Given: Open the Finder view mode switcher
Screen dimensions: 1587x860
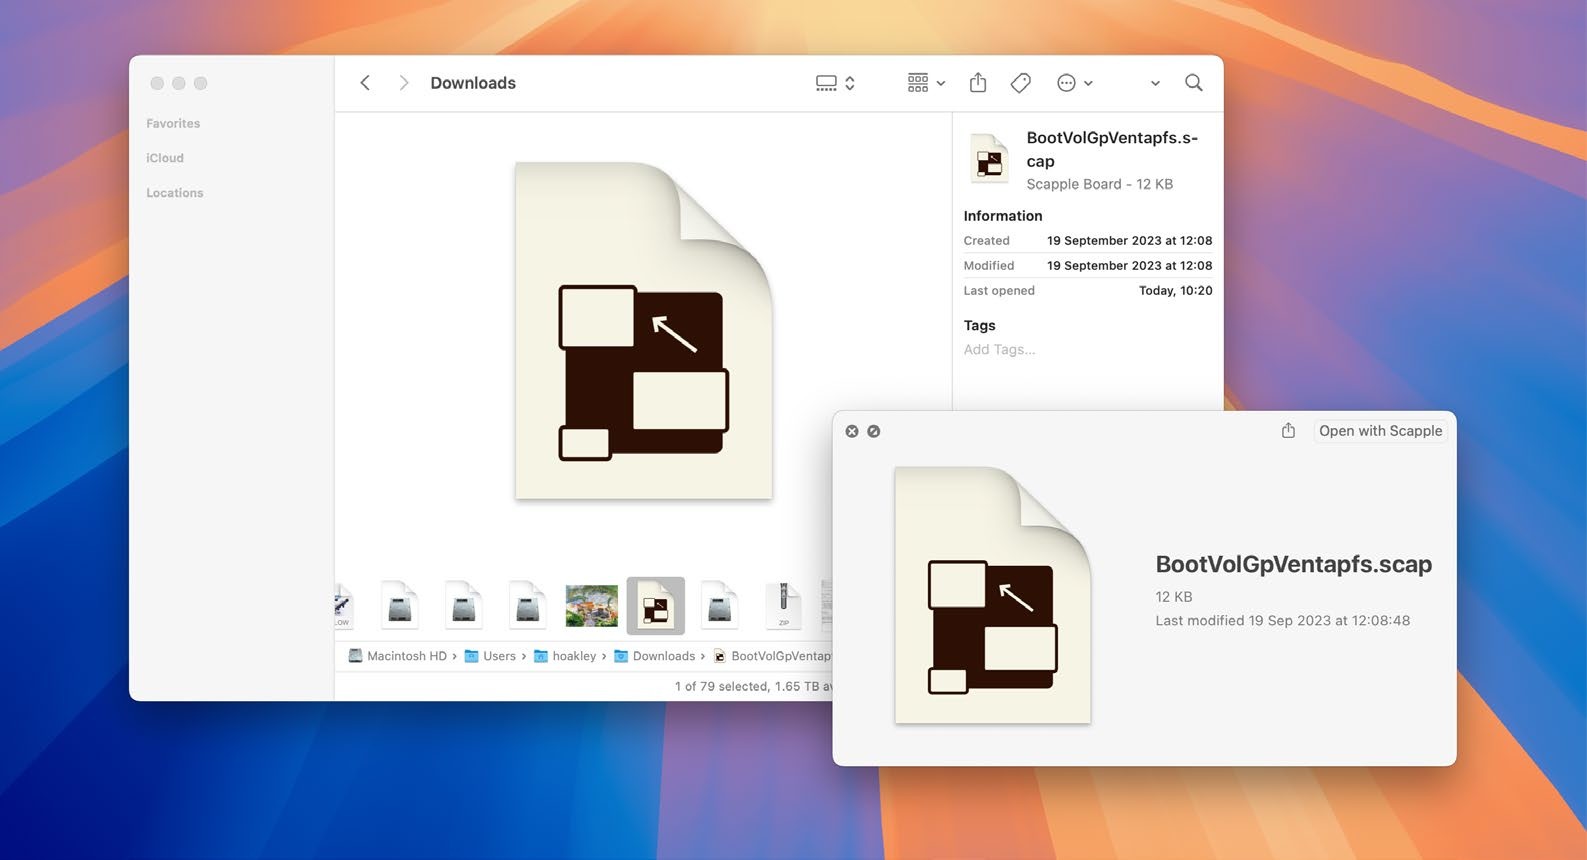Looking at the screenshot, I should click(x=835, y=83).
